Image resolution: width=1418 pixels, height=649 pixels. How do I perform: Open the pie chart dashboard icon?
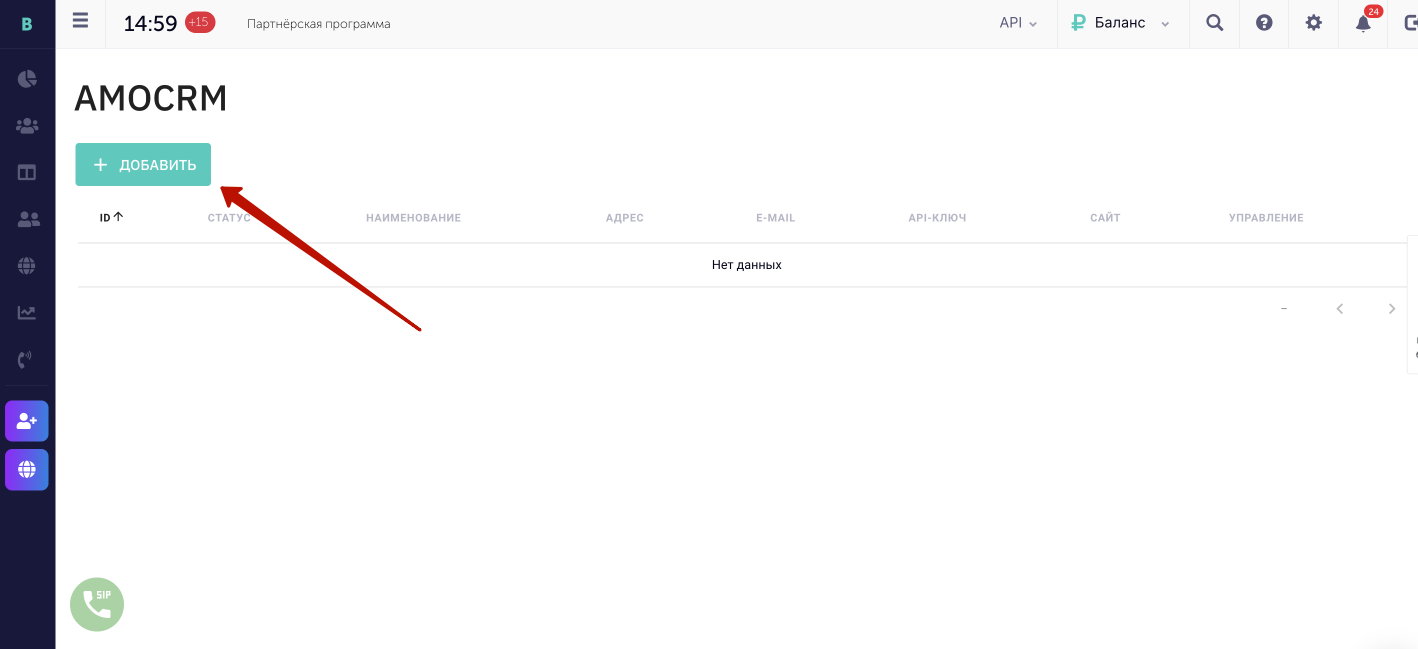point(27,79)
